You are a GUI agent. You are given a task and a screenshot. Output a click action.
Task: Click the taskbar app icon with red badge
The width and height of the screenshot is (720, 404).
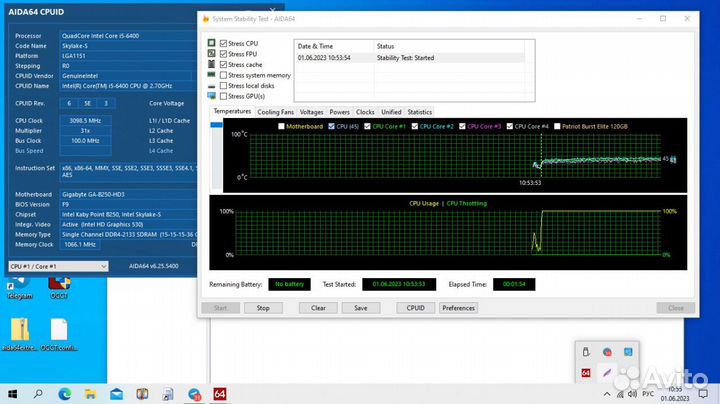(194, 394)
